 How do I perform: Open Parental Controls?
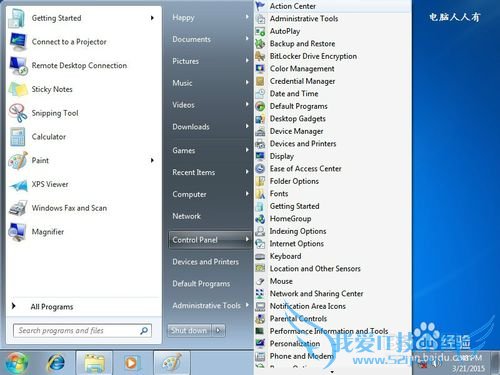(x=298, y=319)
